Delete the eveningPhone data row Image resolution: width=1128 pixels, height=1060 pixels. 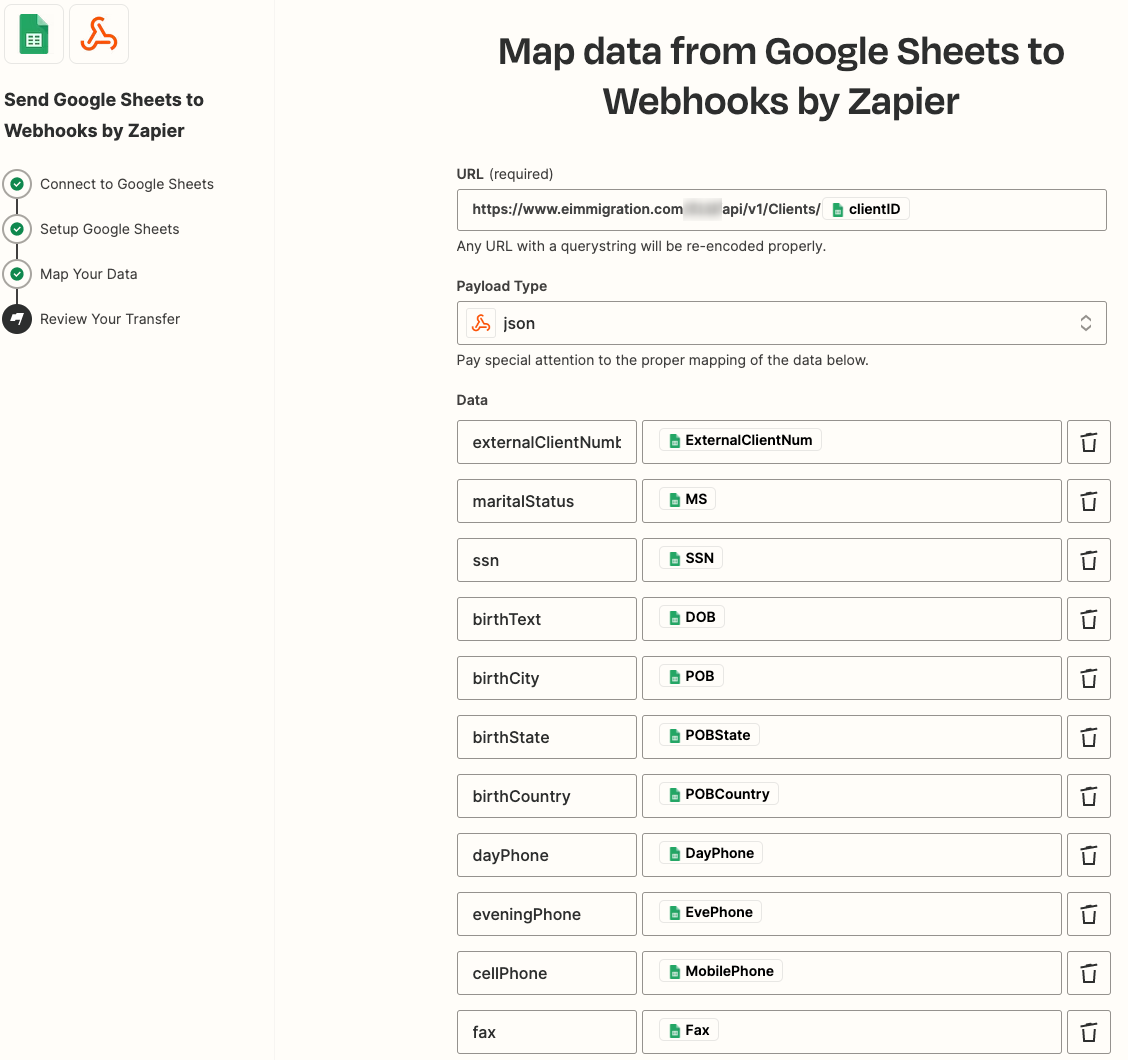click(x=1088, y=914)
